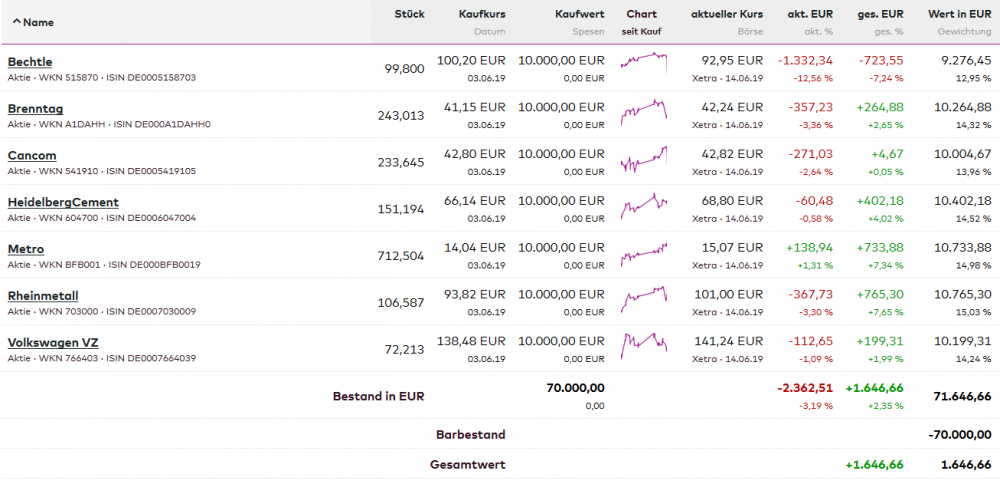Click the Volkswagen VZ mini chart
Viewport: 1000px width, 484px height.
point(643,344)
